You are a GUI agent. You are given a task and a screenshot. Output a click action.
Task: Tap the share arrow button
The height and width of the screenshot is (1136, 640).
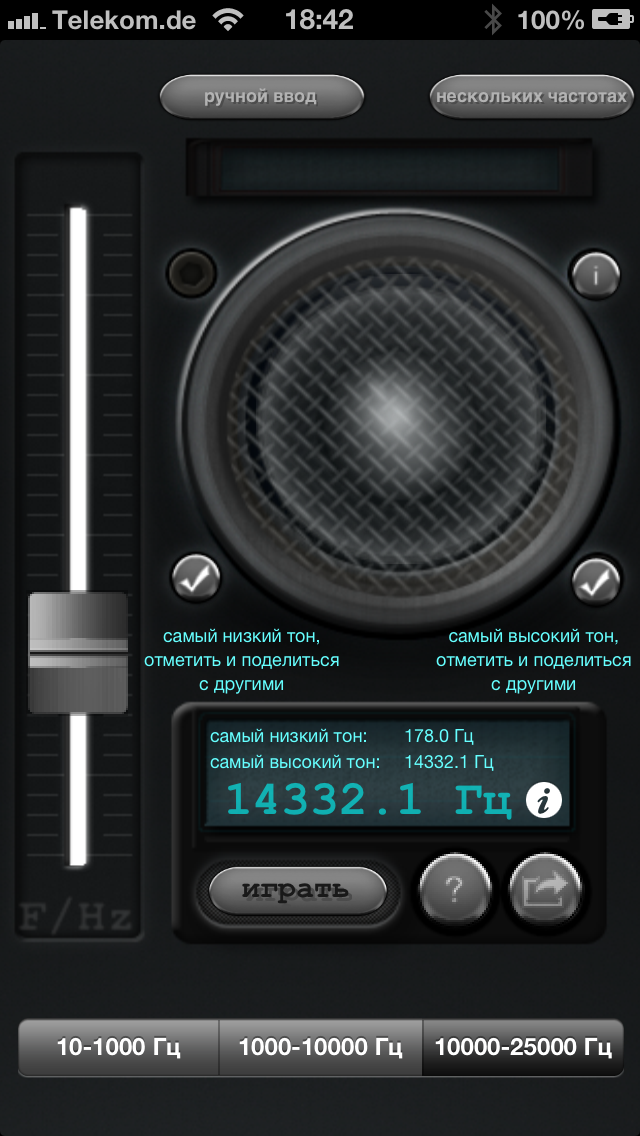546,890
